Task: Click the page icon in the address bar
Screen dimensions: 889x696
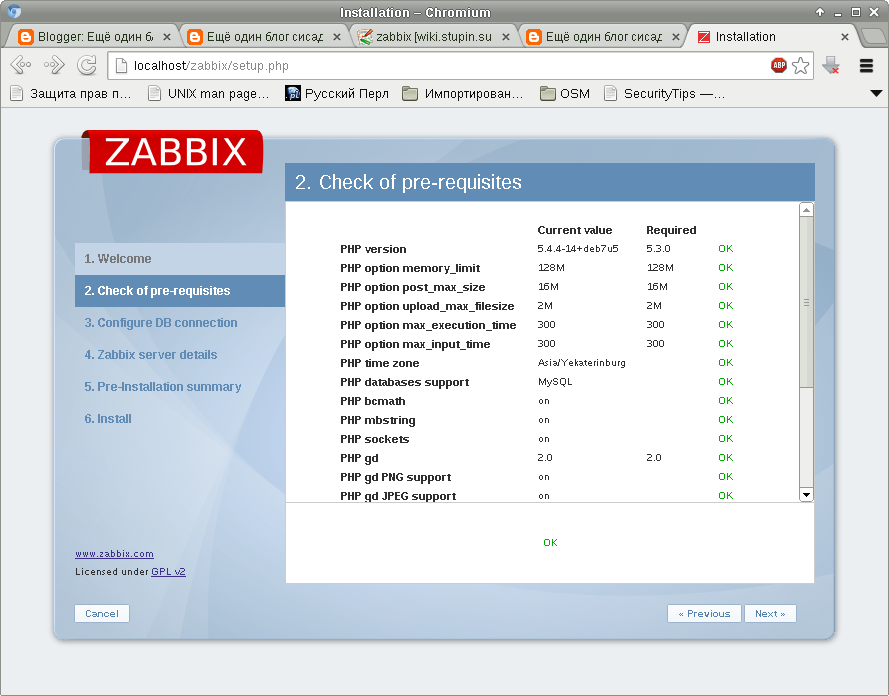Action: pos(121,66)
